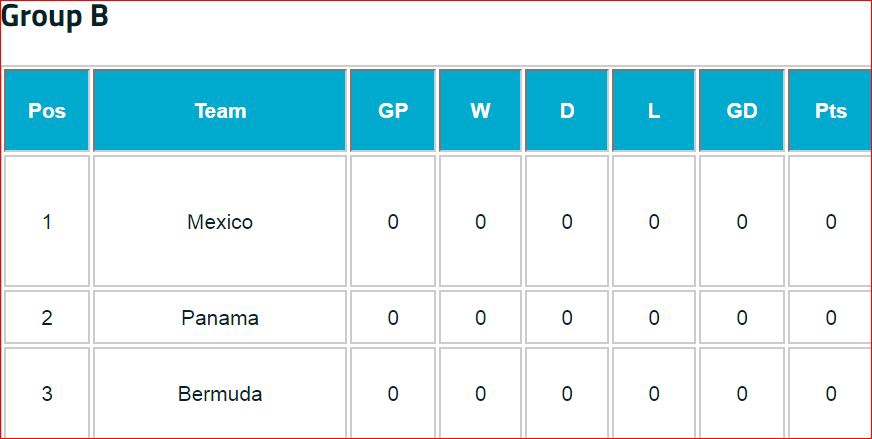872x439 pixels.
Task: Click the Pos column header
Action: point(47,111)
